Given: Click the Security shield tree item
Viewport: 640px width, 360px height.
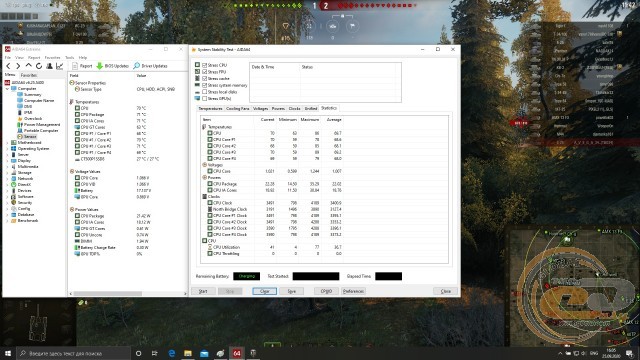Looking at the screenshot, I should [x=22, y=202].
